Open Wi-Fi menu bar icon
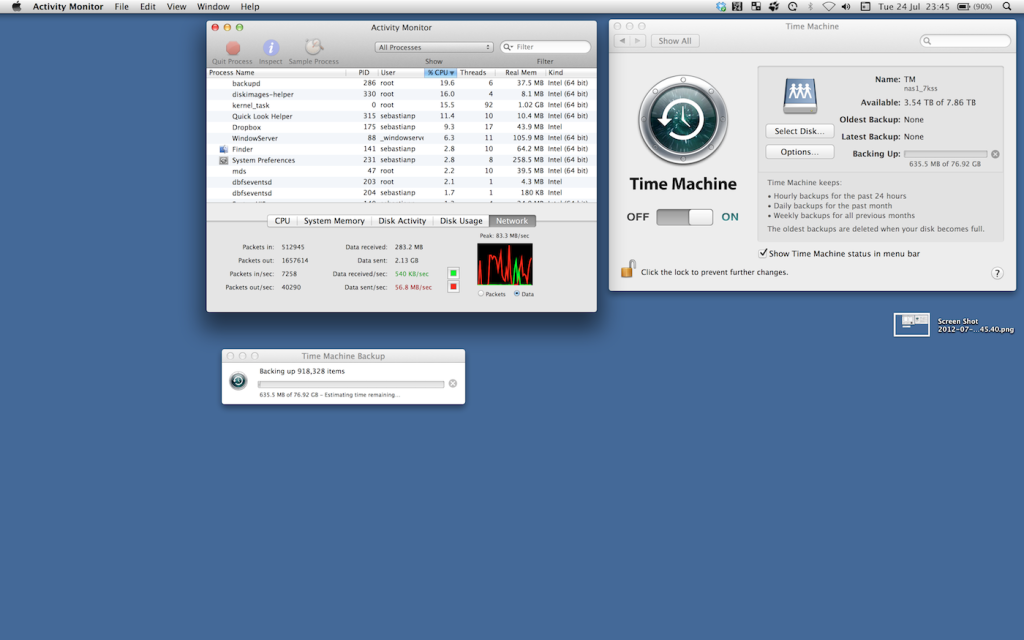Viewport: 1024px width, 640px height. [x=829, y=7]
